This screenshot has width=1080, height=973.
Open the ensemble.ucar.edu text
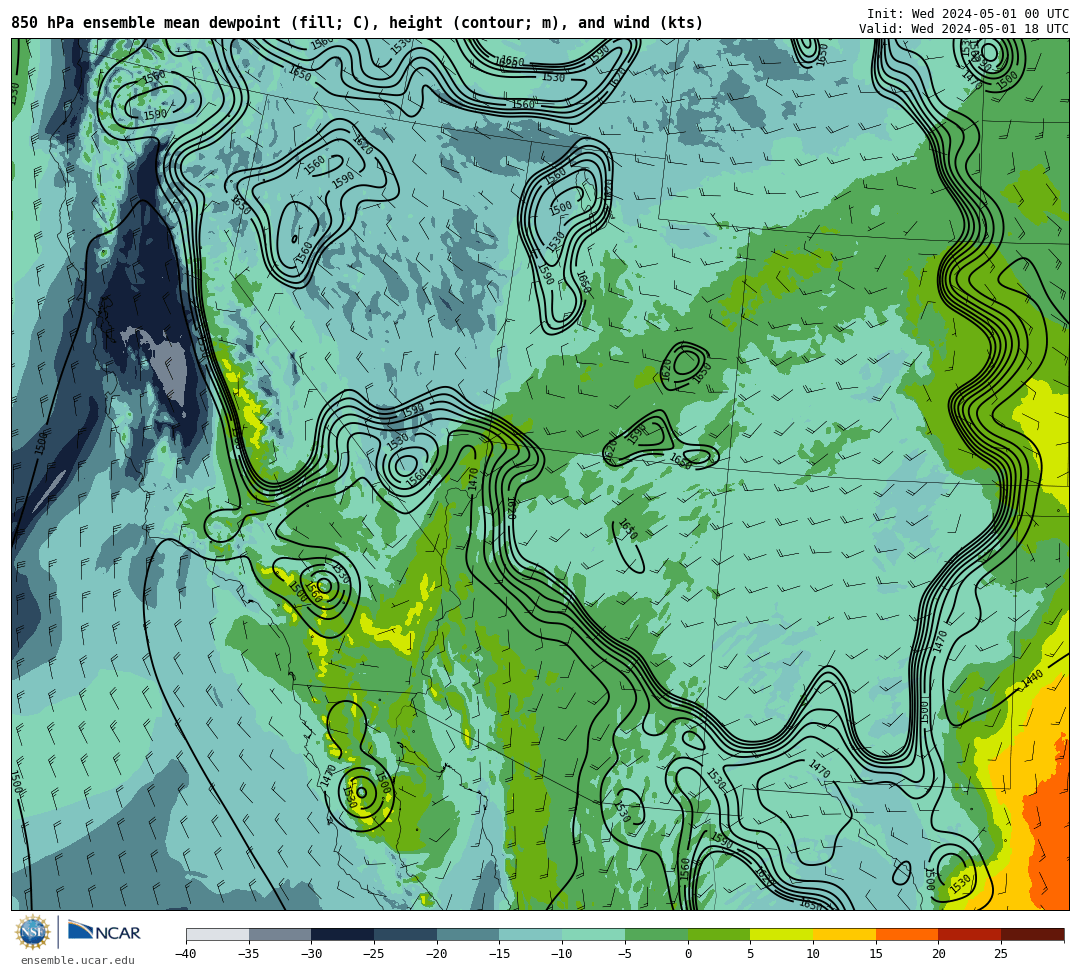click(x=78, y=961)
